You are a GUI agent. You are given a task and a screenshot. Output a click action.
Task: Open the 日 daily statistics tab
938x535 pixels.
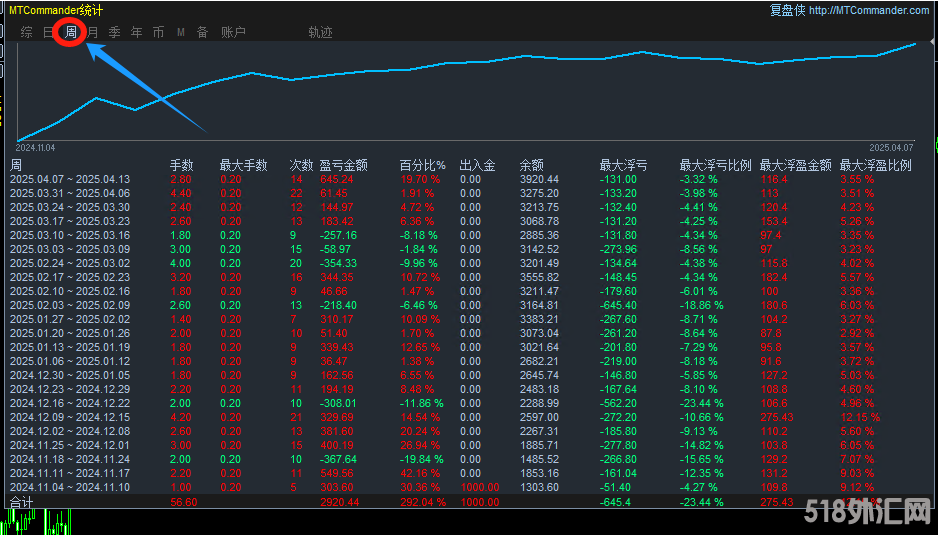pyautogui.click(x=48, y=32)
